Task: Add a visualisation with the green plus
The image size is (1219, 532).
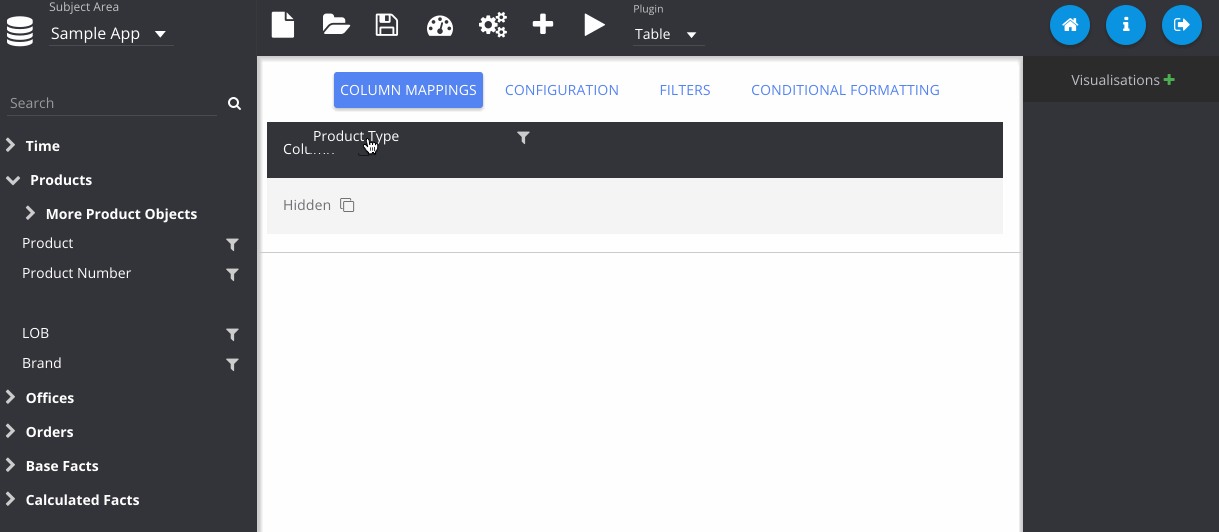Action: point(1170,80)
